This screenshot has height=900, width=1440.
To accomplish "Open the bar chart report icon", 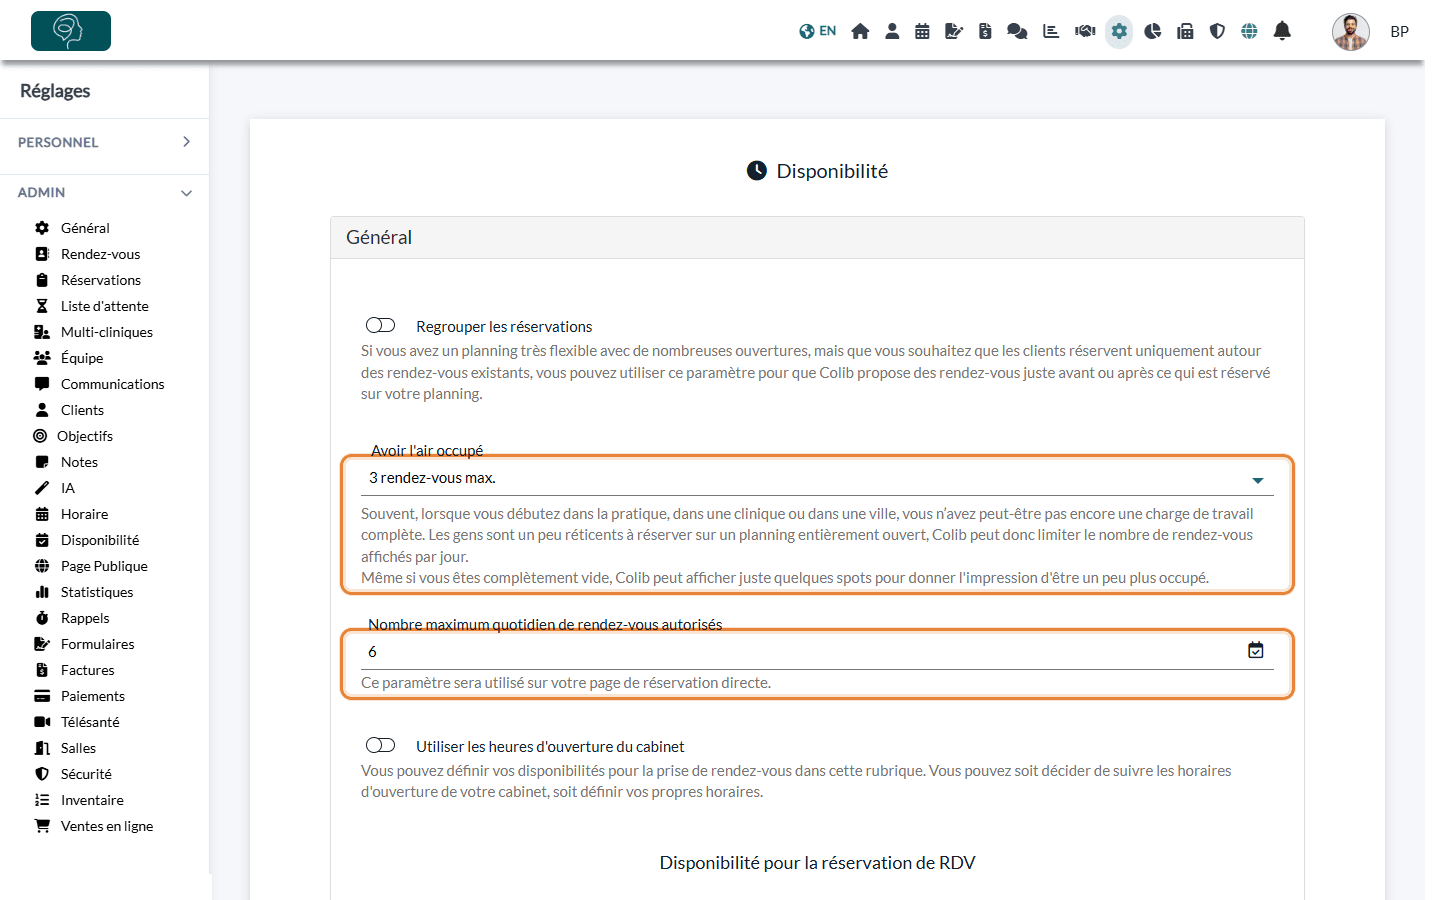I will pos(1051,31).
